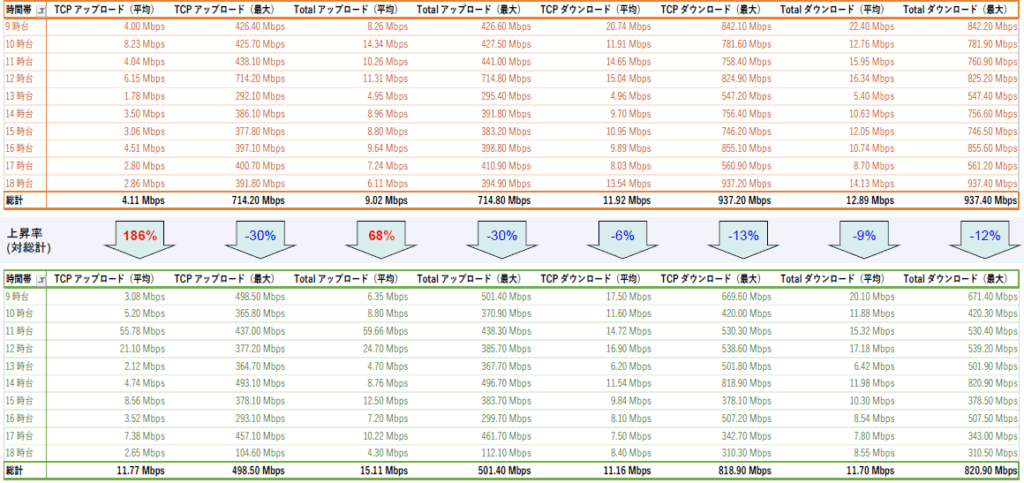Click the second -30% arrow under Total アップロード(最大)

tap(504, 241)
